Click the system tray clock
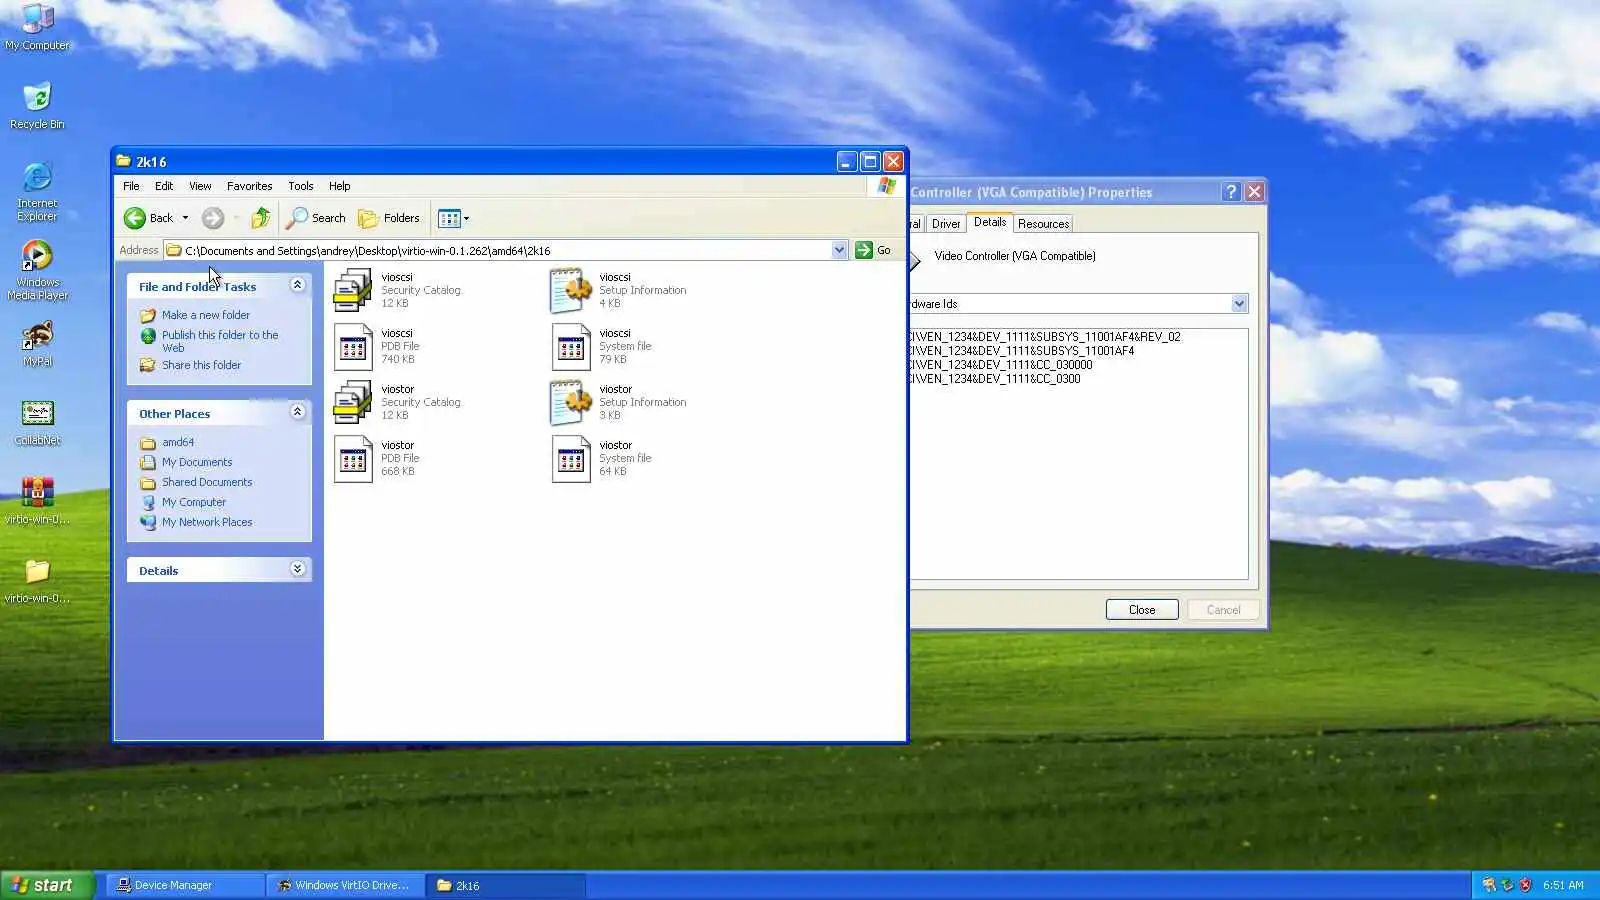 (x=1563, y=885)
